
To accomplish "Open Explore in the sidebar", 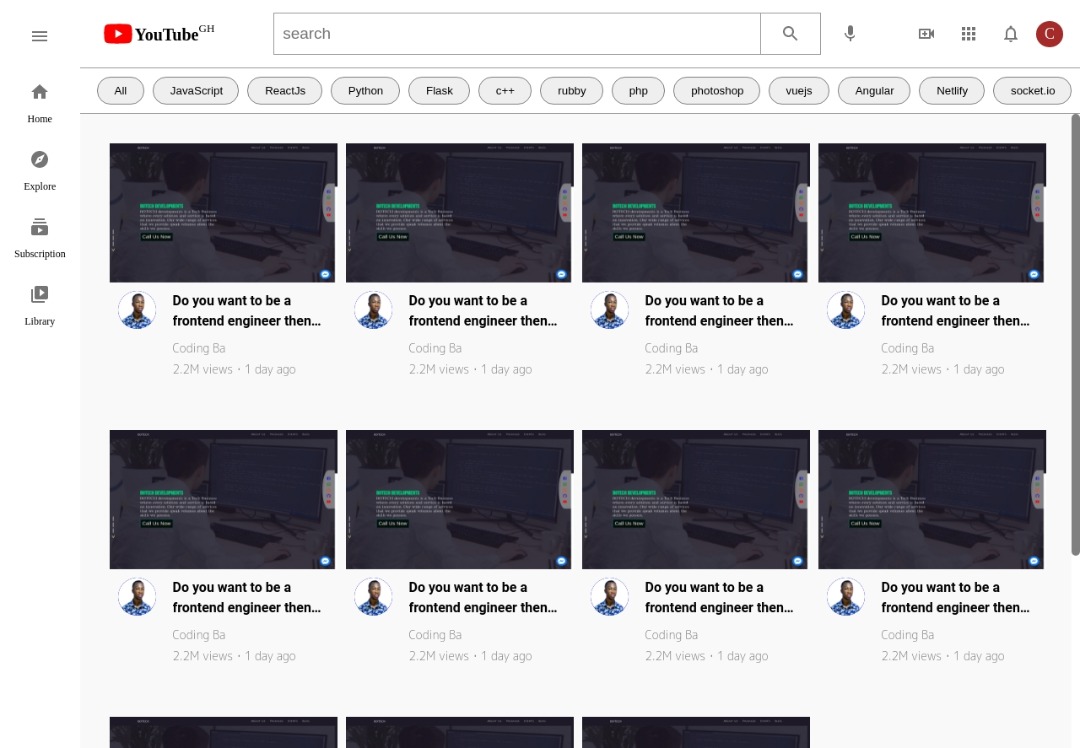I will [39, 171].
